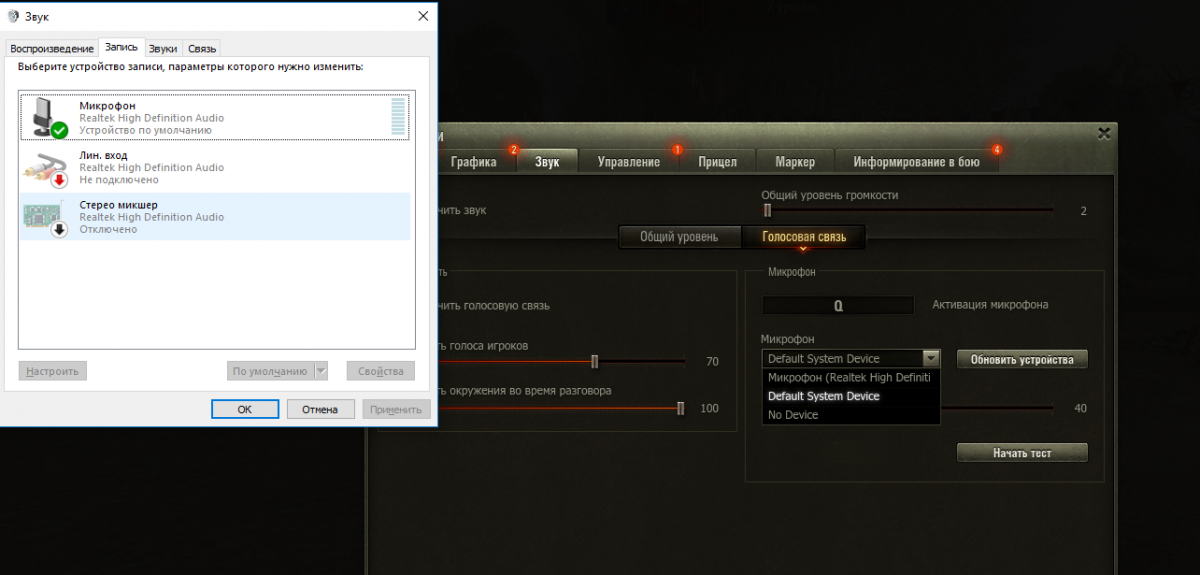Screen dimensions: 1200x575
Task: Open the Звуки tab
Action: coord(163,48)
